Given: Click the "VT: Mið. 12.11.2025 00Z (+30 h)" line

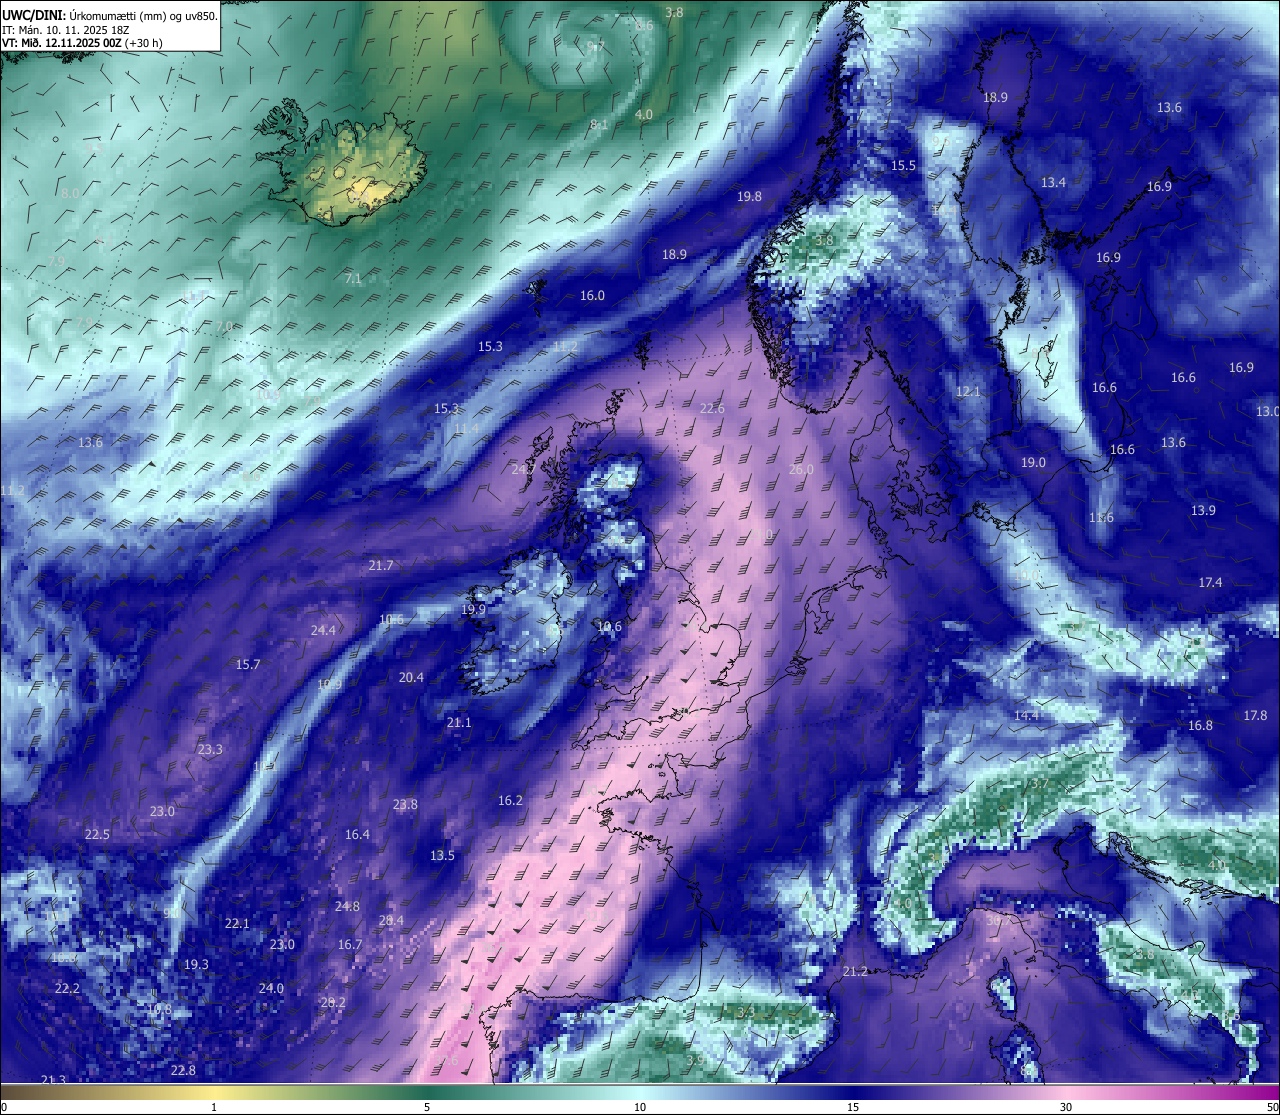Looking at the screenshot, I should 82,43.
